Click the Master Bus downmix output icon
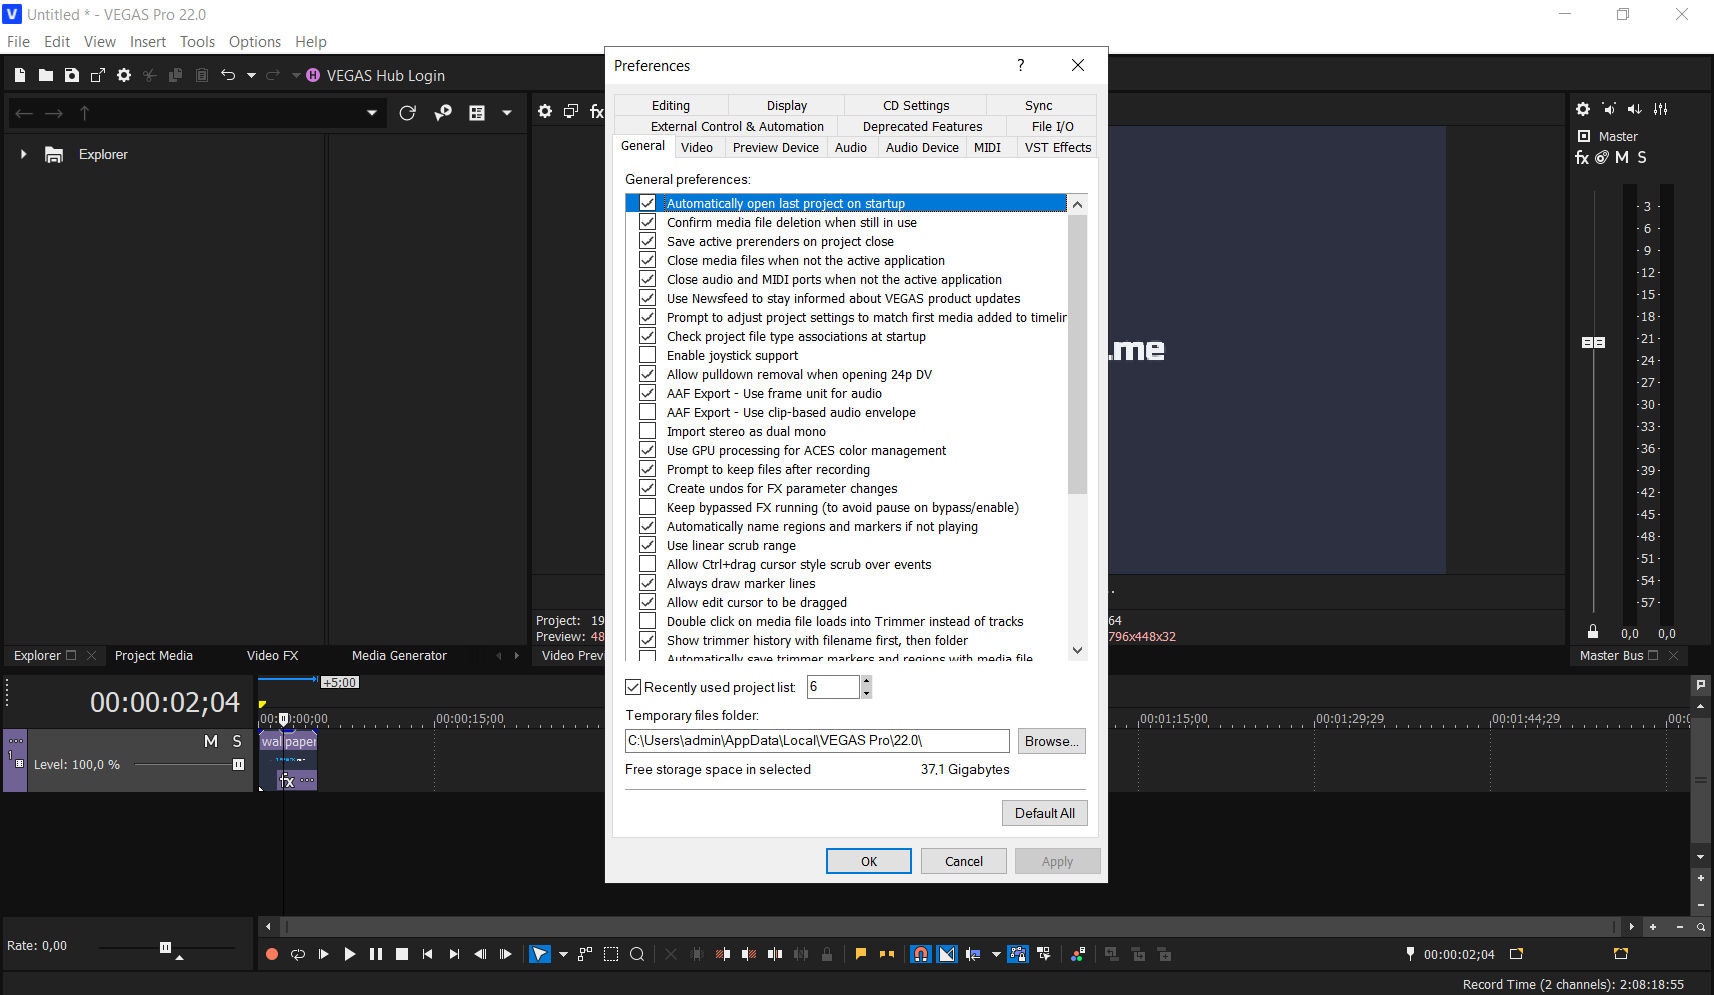This screenshot has height=995, width=1714. click(x=1609, y=109)
